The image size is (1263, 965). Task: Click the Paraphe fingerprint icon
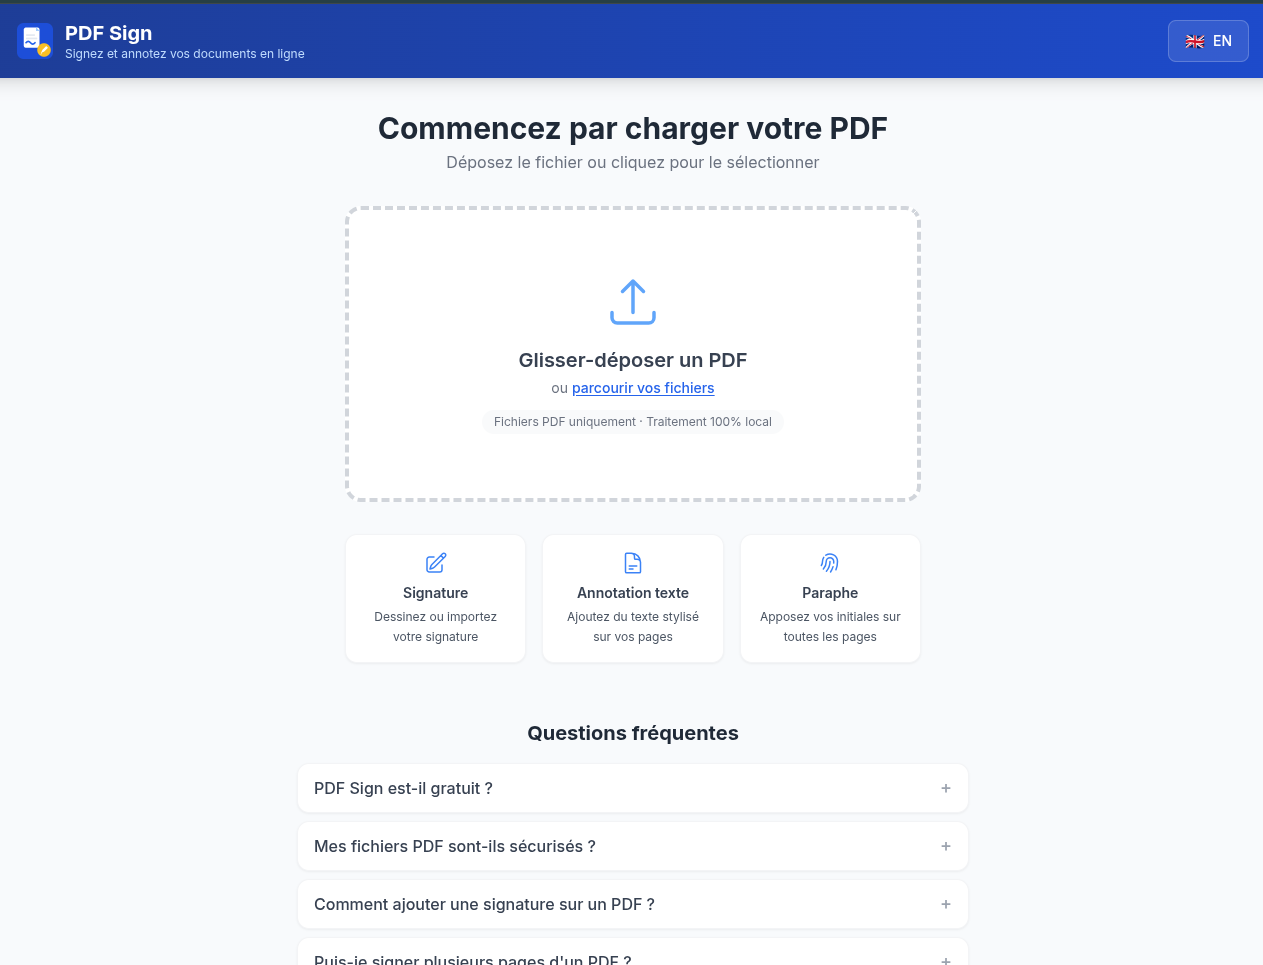pyautogui.click(x=830, y=563)
